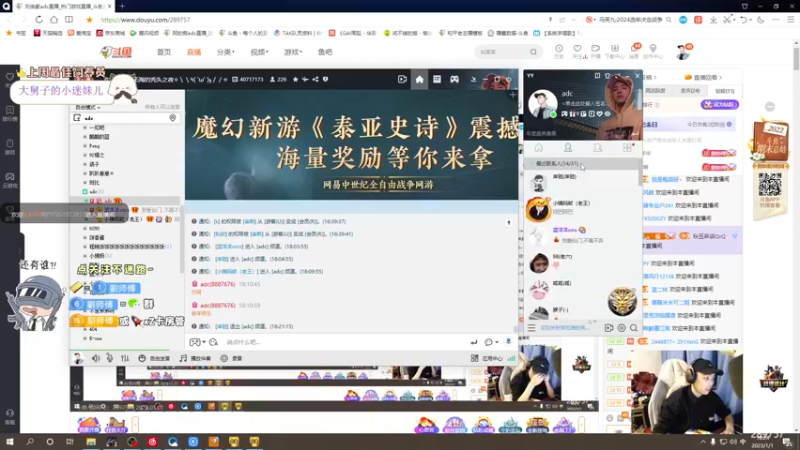800x450 pixels.
Task: Open the search magnifier in YY panel bottom
Action: (x=634, y=328)
